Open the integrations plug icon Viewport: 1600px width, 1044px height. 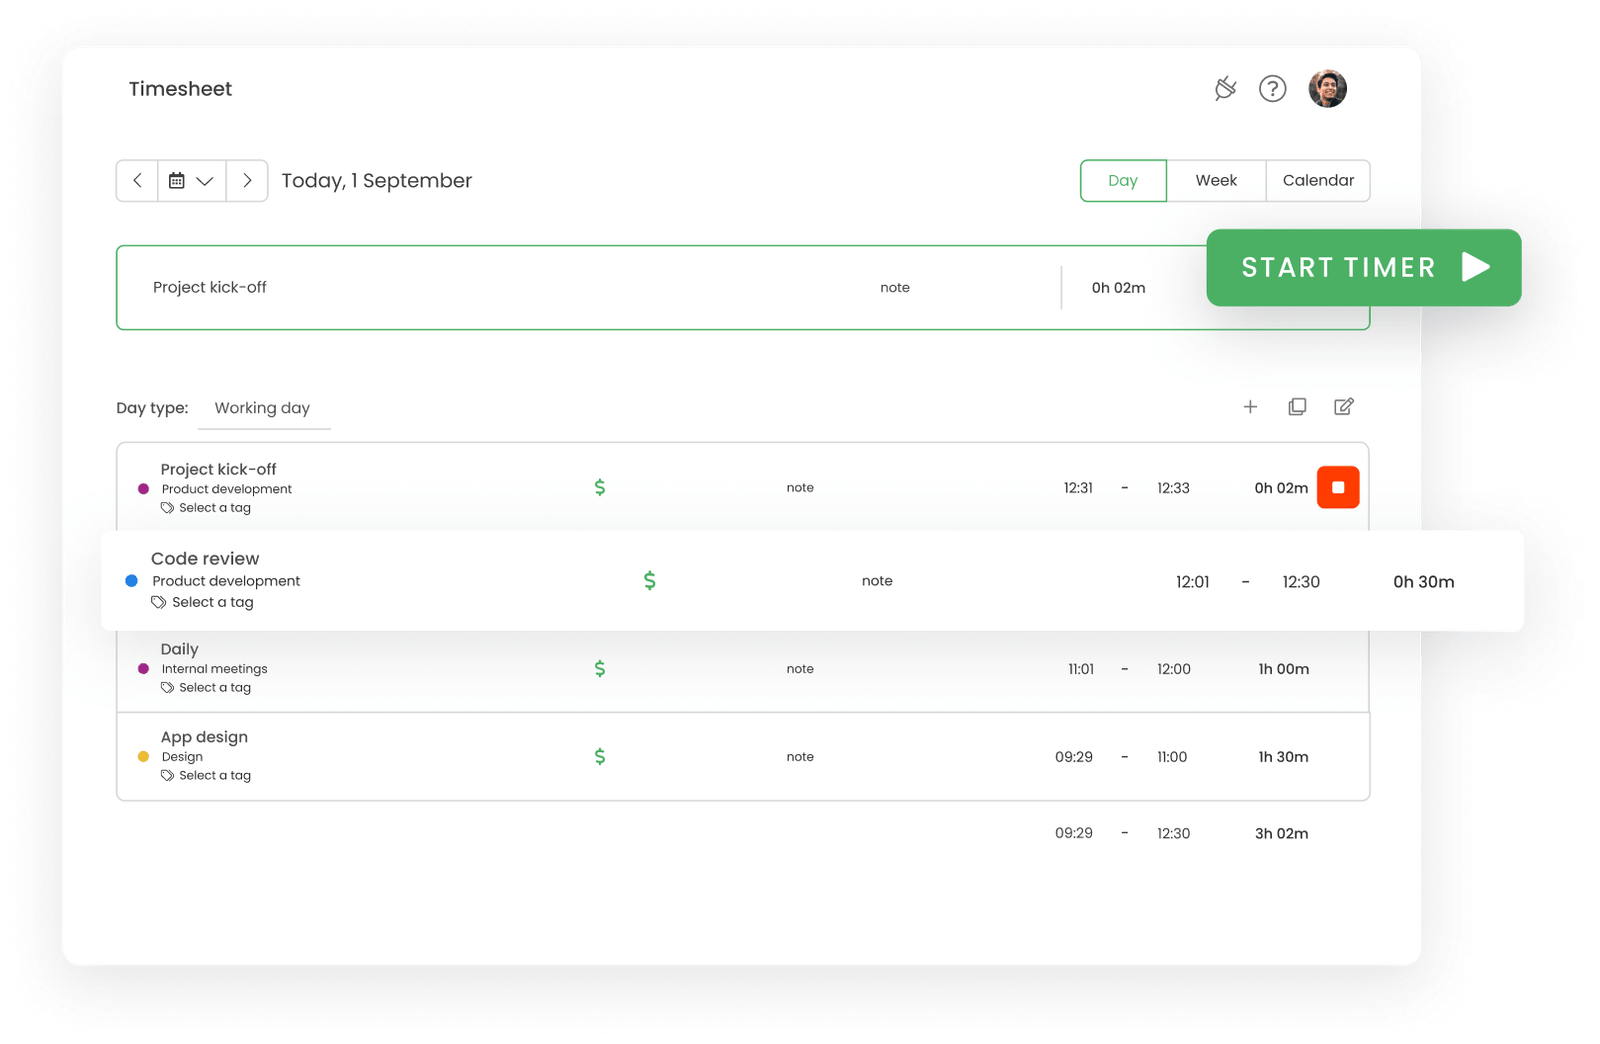click(x=1225, y=89)
